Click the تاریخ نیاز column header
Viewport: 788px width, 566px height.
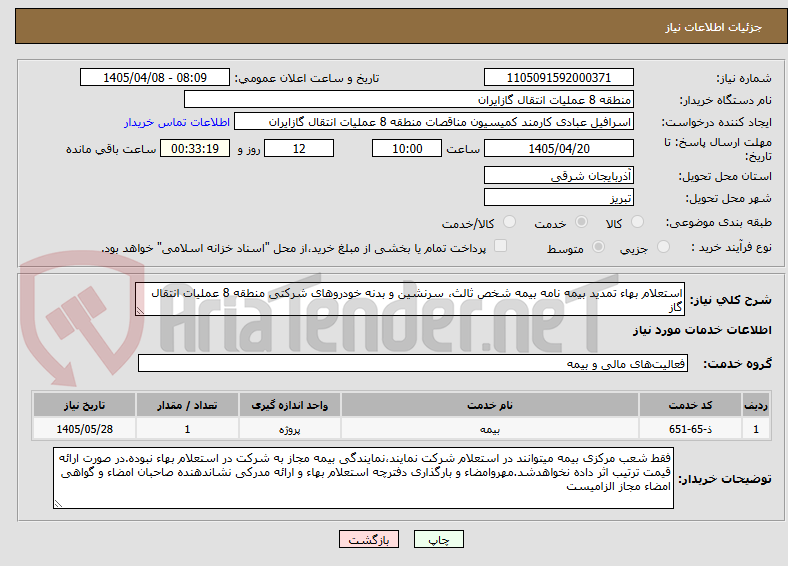[84, 405]
